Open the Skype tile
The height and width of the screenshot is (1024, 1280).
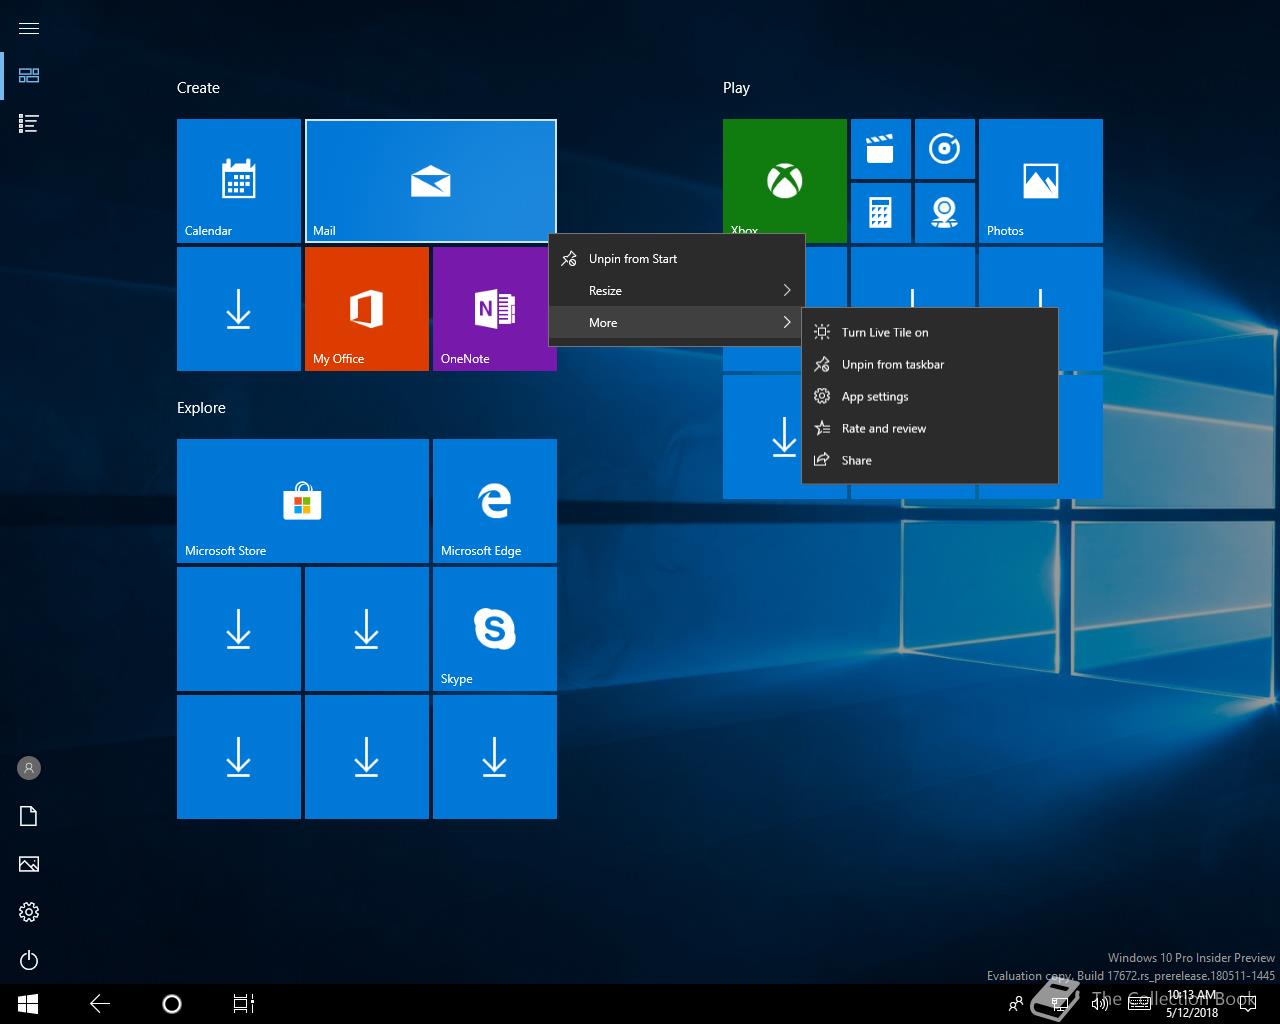(495, 629)
